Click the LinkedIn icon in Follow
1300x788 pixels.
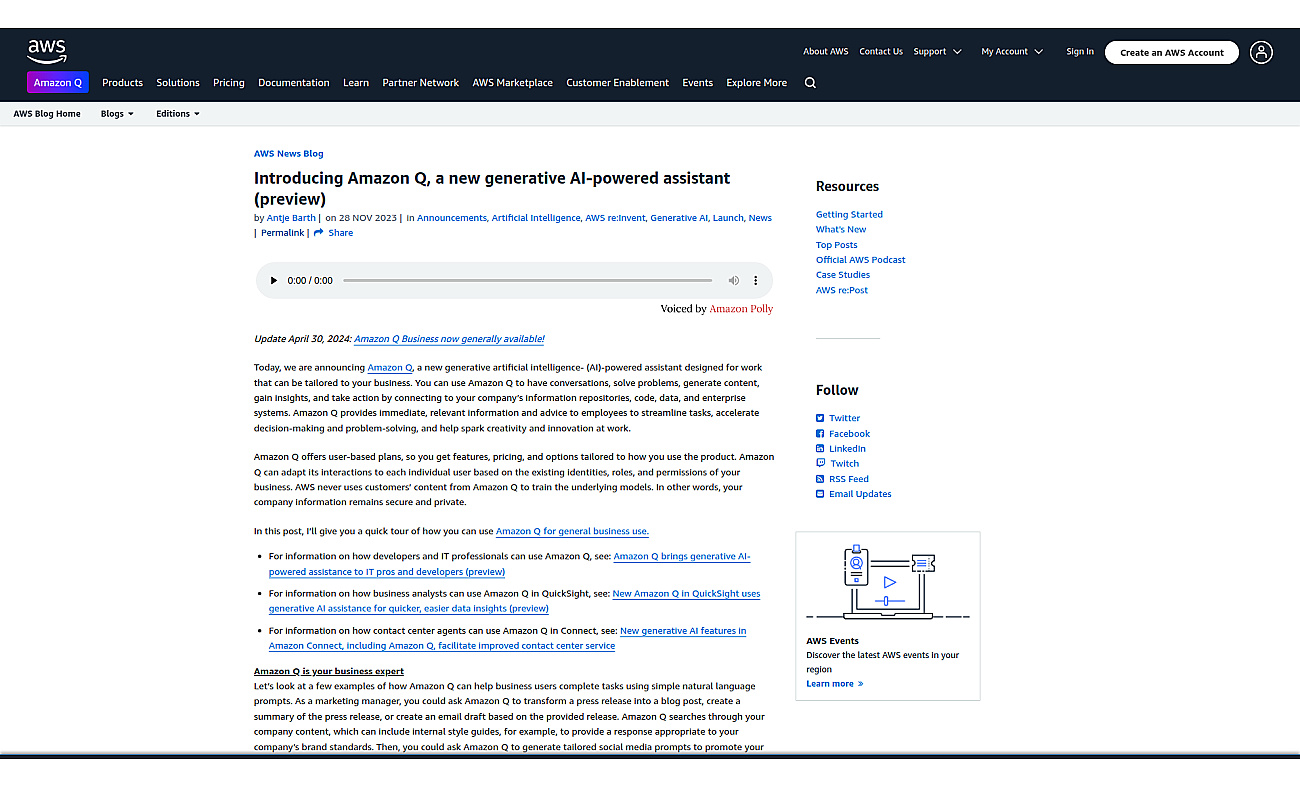(x=820, y=449)
